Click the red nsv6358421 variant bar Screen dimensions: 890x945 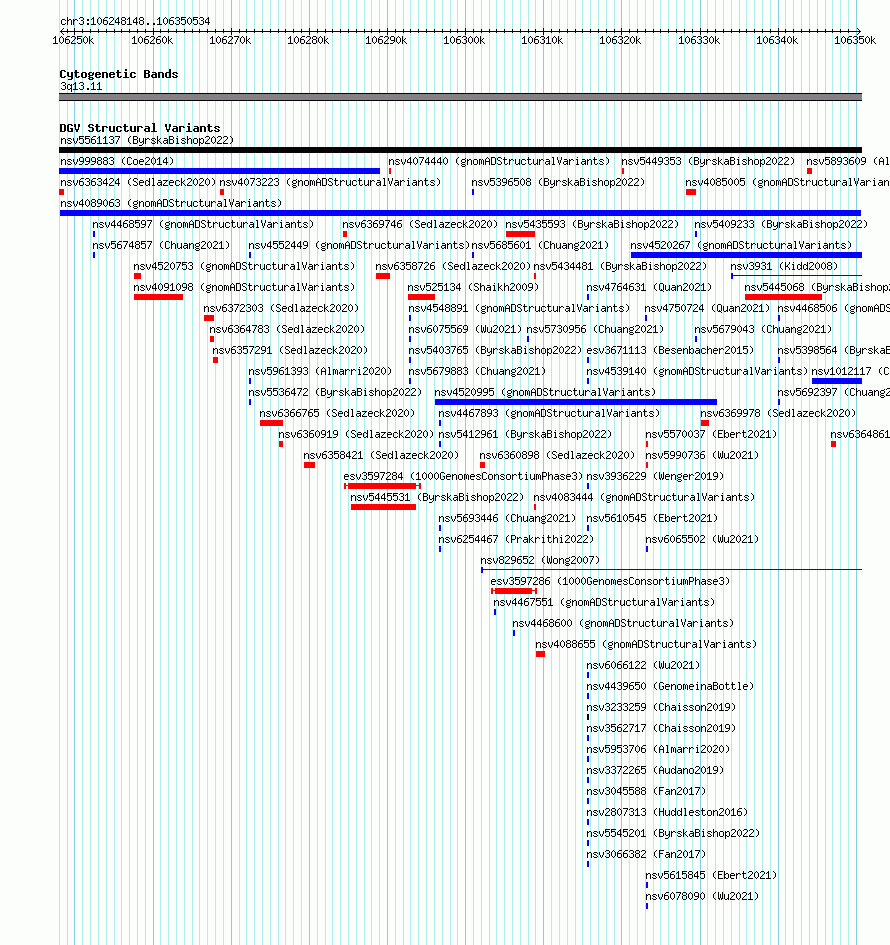(309, 465)
